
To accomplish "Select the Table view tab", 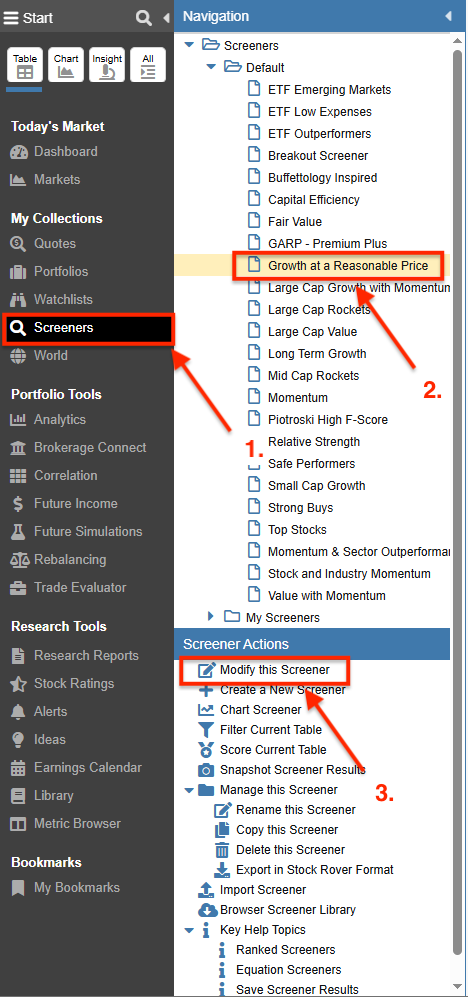I will (25, 65).
